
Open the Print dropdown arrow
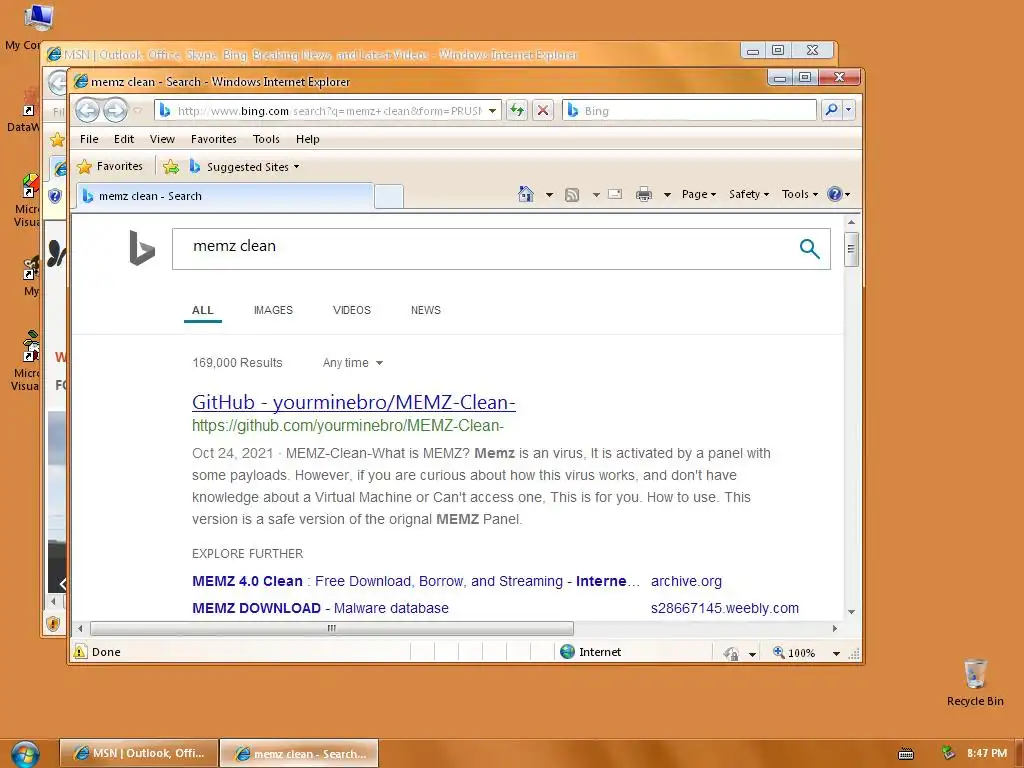click(667, 195)
